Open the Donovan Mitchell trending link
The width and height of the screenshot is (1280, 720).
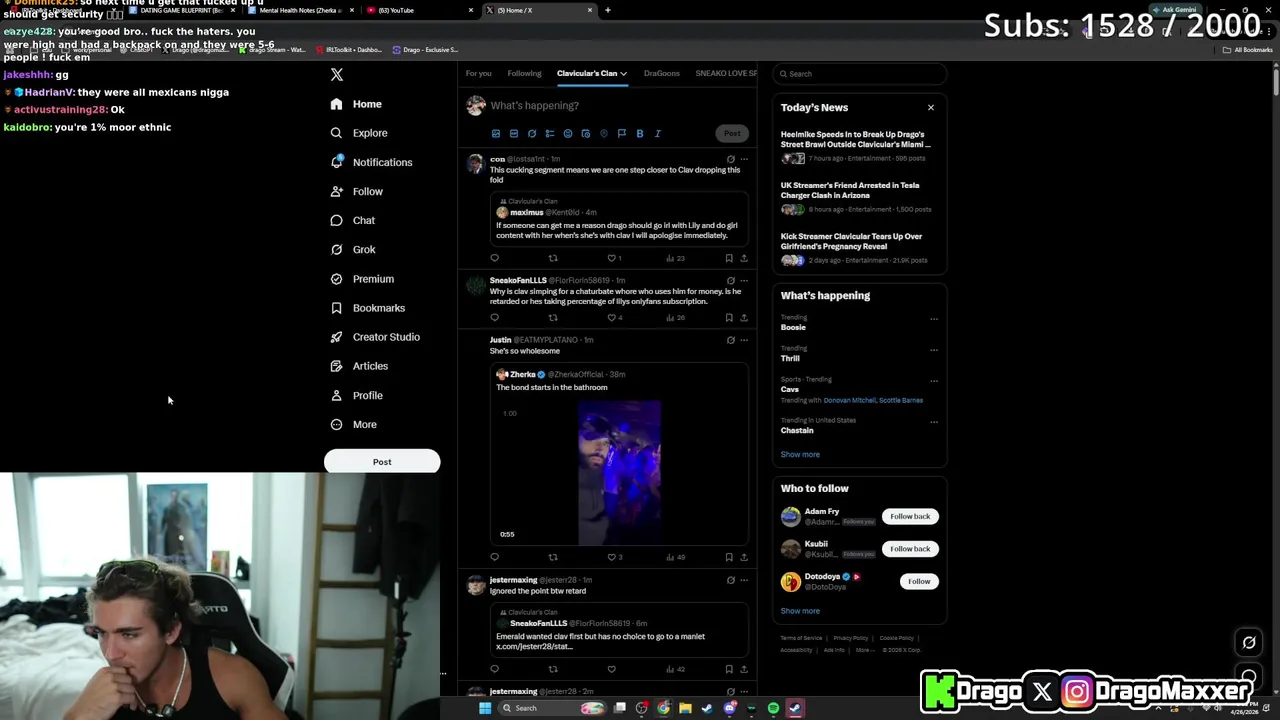(850, 400)
